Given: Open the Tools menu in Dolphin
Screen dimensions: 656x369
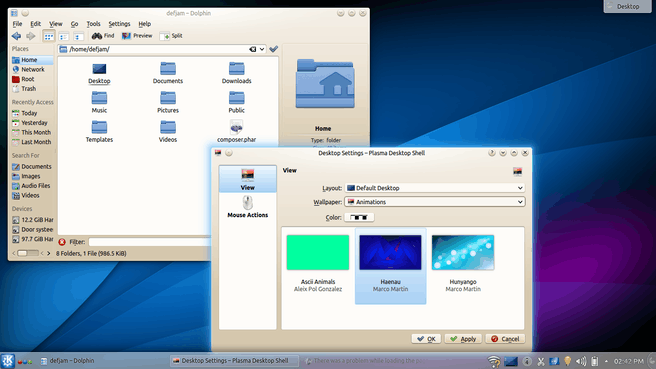Looking at the screenshot, I should coord(93,24).
